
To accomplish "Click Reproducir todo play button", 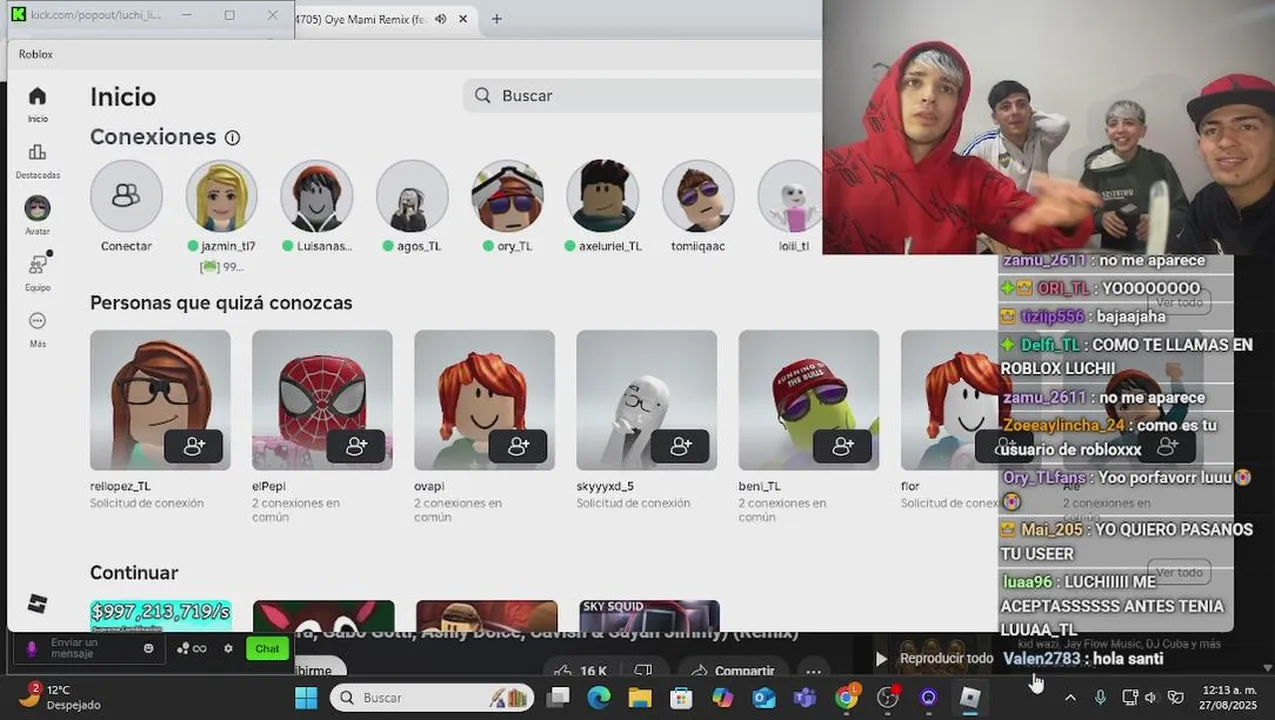I will 936,658.
